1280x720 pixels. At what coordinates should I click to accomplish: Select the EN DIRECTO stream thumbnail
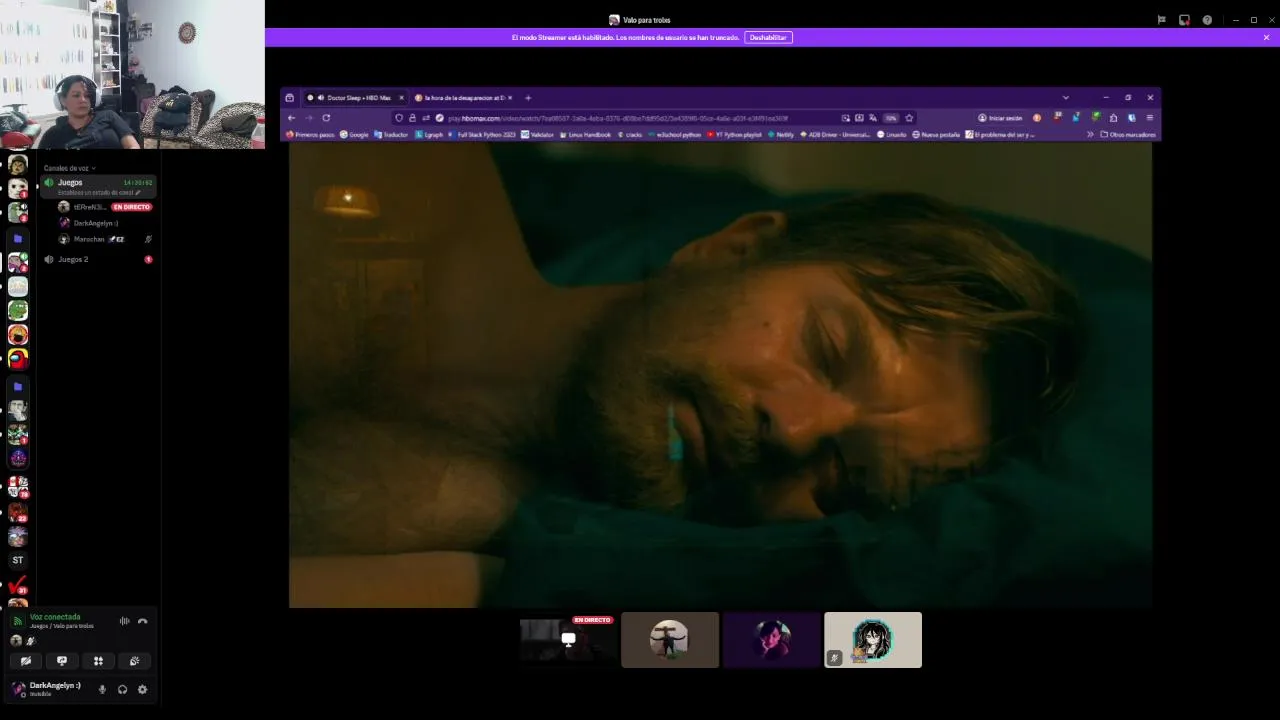[x=568, y=640]
